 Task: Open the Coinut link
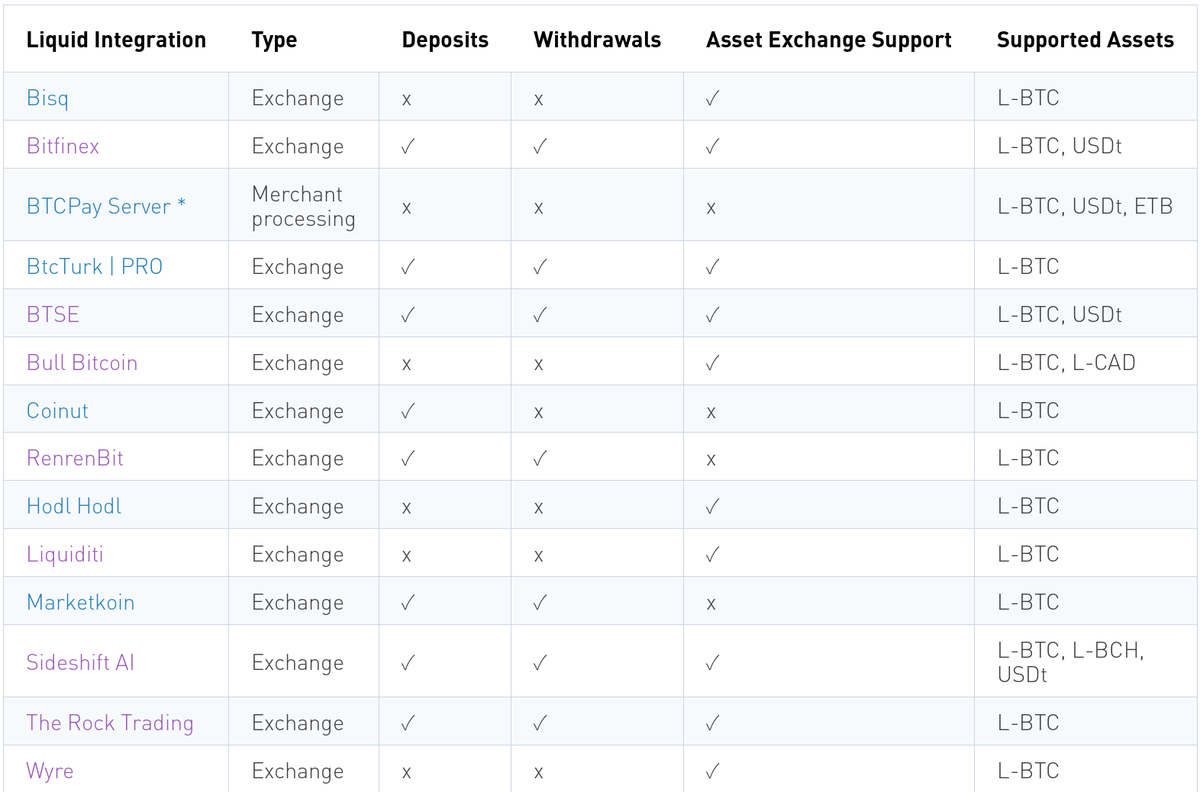pos(58,410)
